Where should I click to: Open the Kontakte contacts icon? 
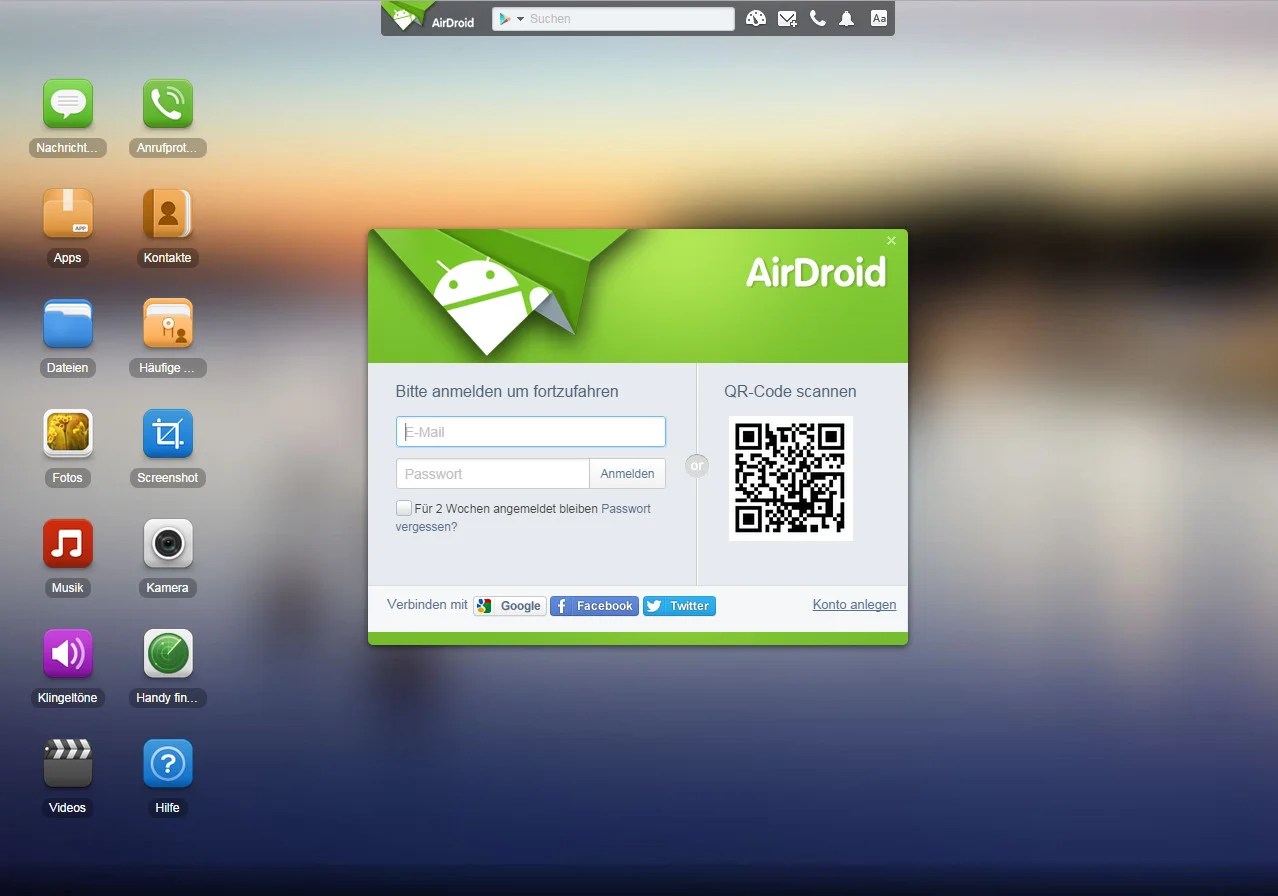(x=167, y=213)
